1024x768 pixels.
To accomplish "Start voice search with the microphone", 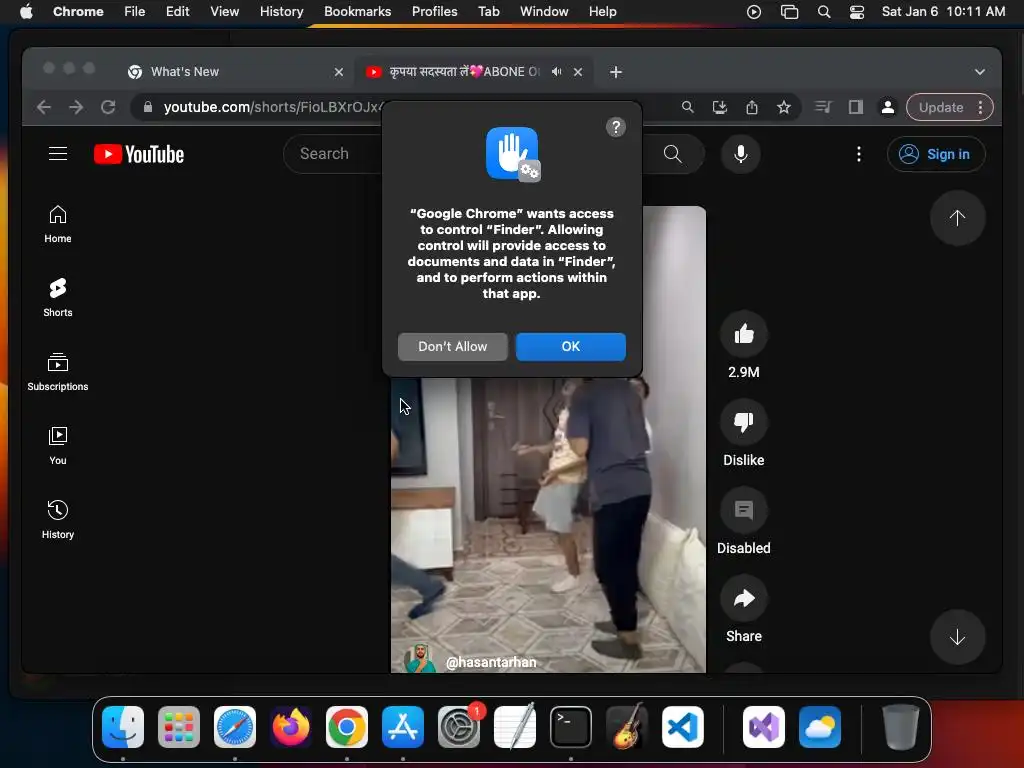I will coord(741,154).
